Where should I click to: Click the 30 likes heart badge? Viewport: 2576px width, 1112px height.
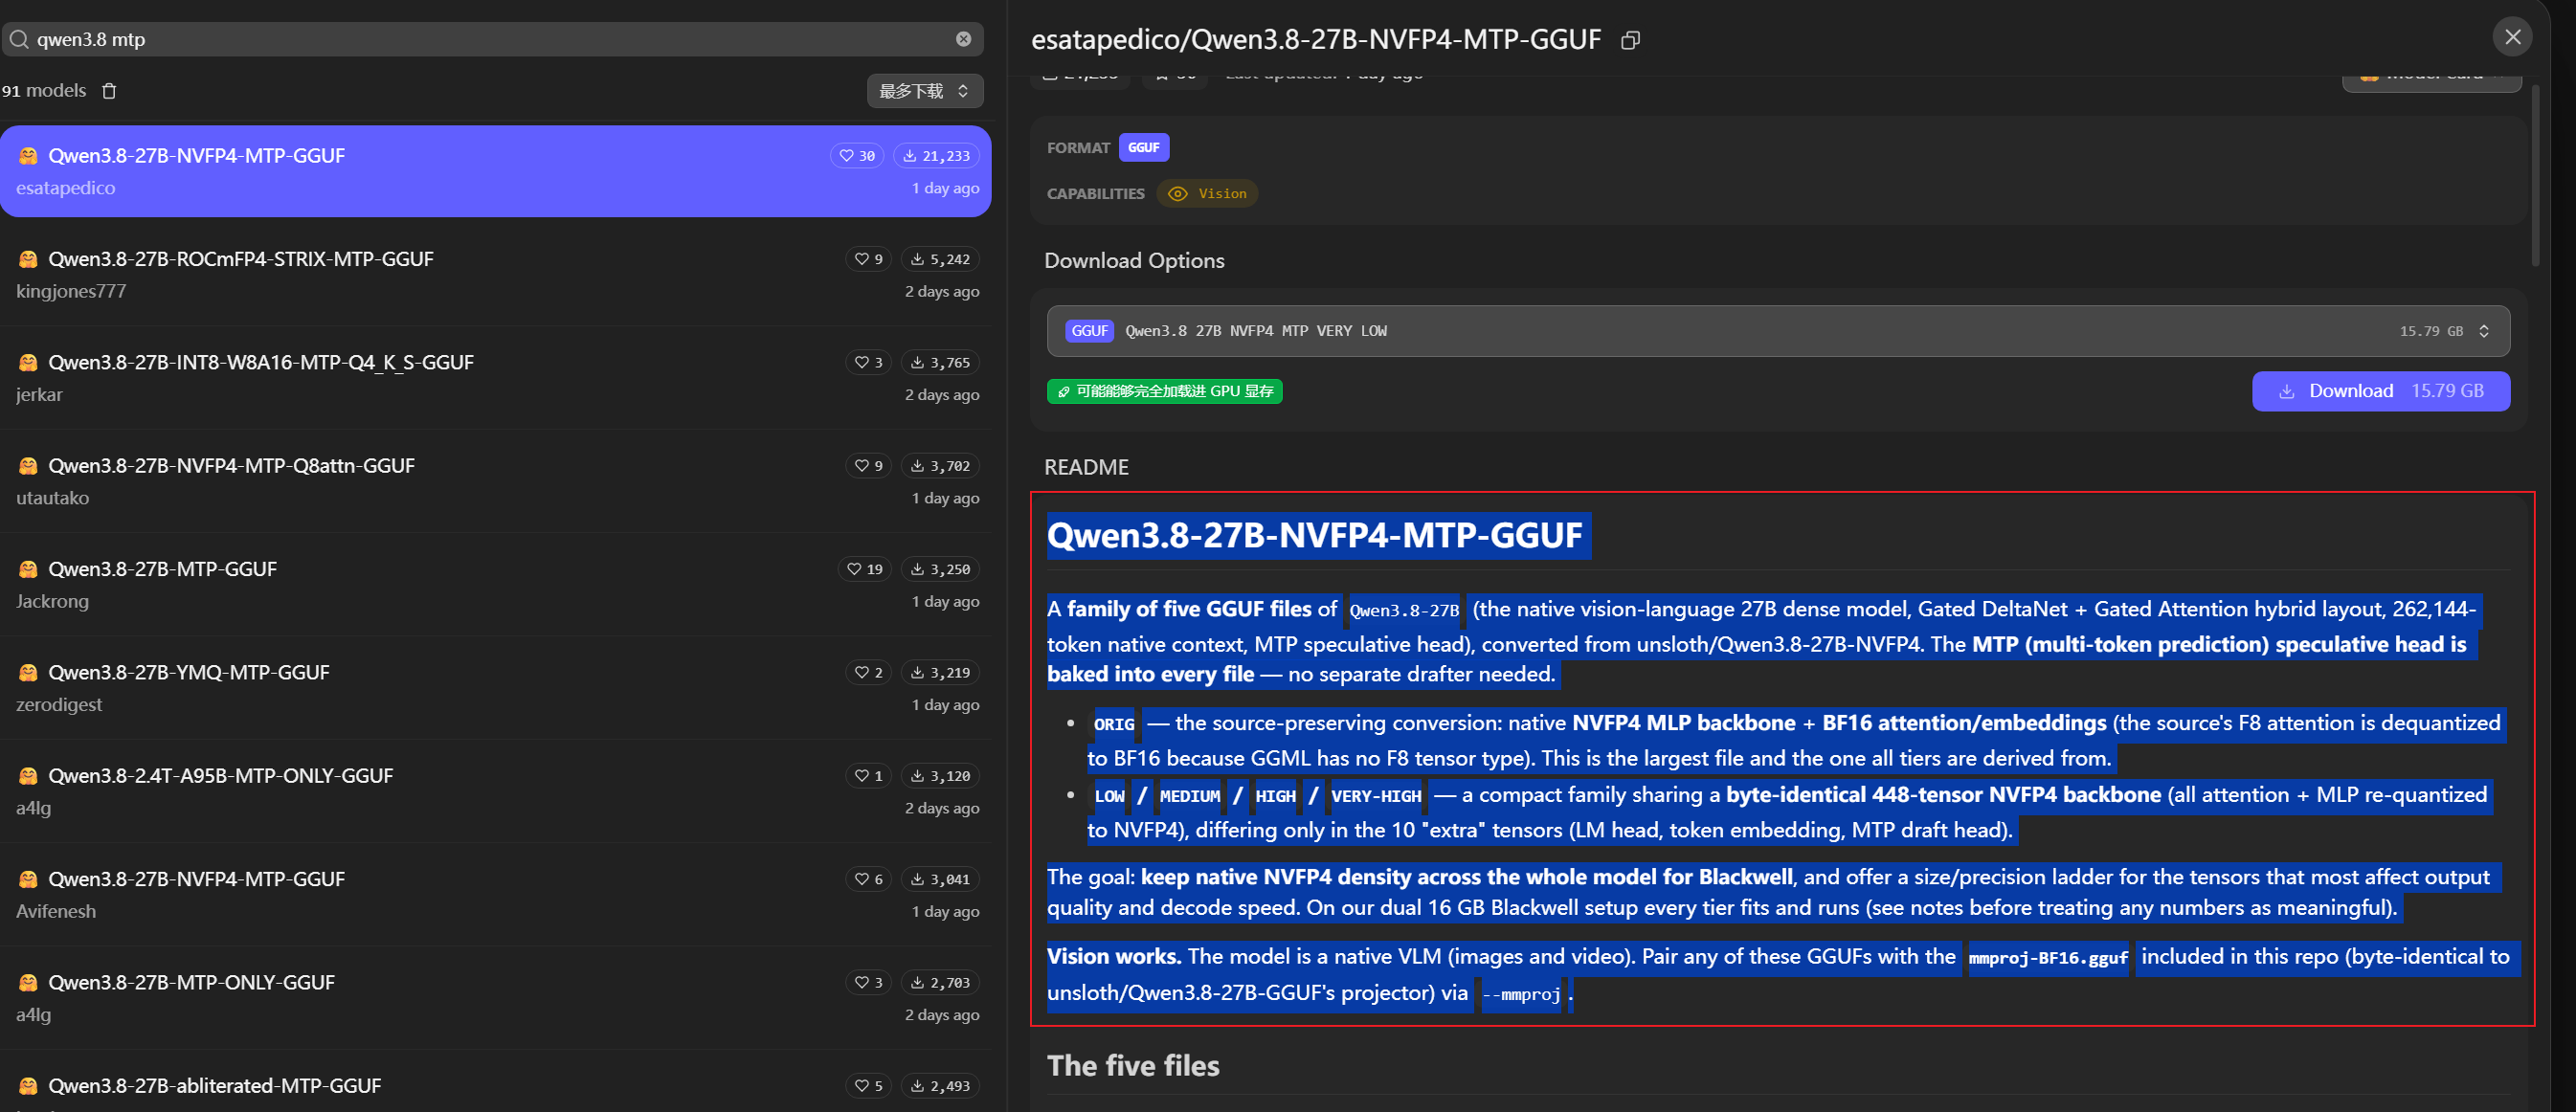click(x=857, y=155)
